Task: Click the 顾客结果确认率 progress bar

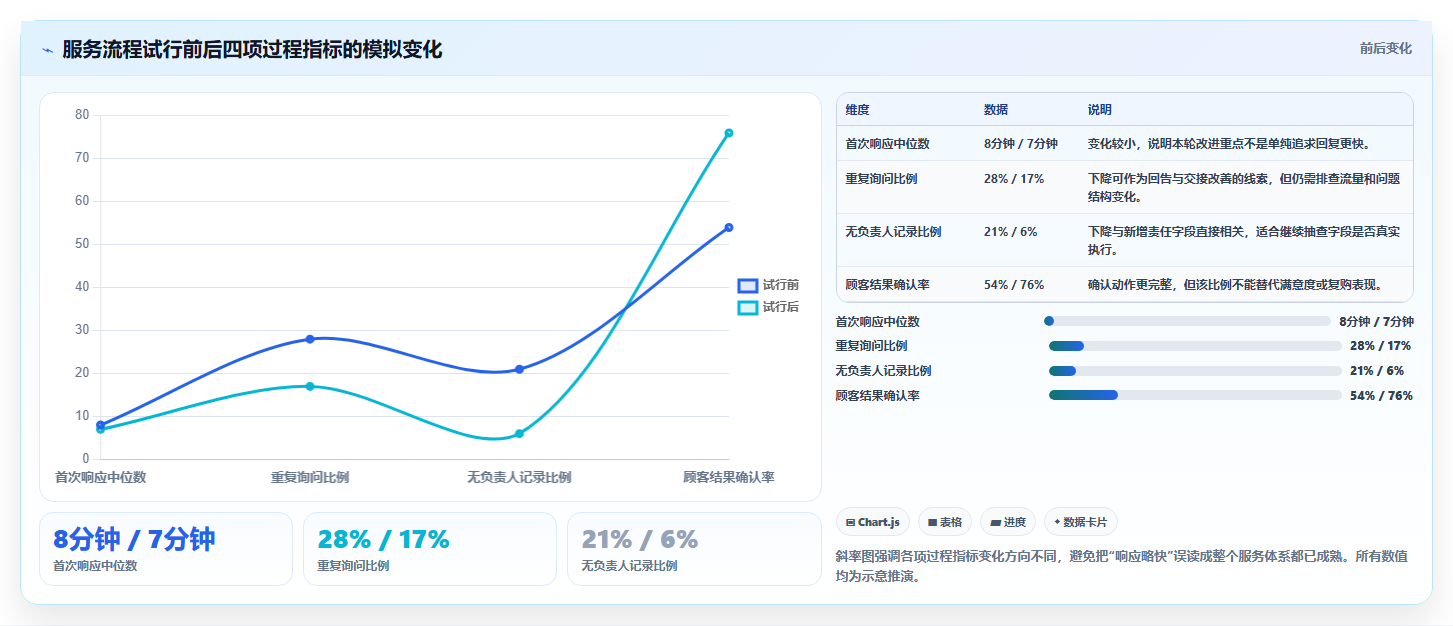Action: 1195,395
